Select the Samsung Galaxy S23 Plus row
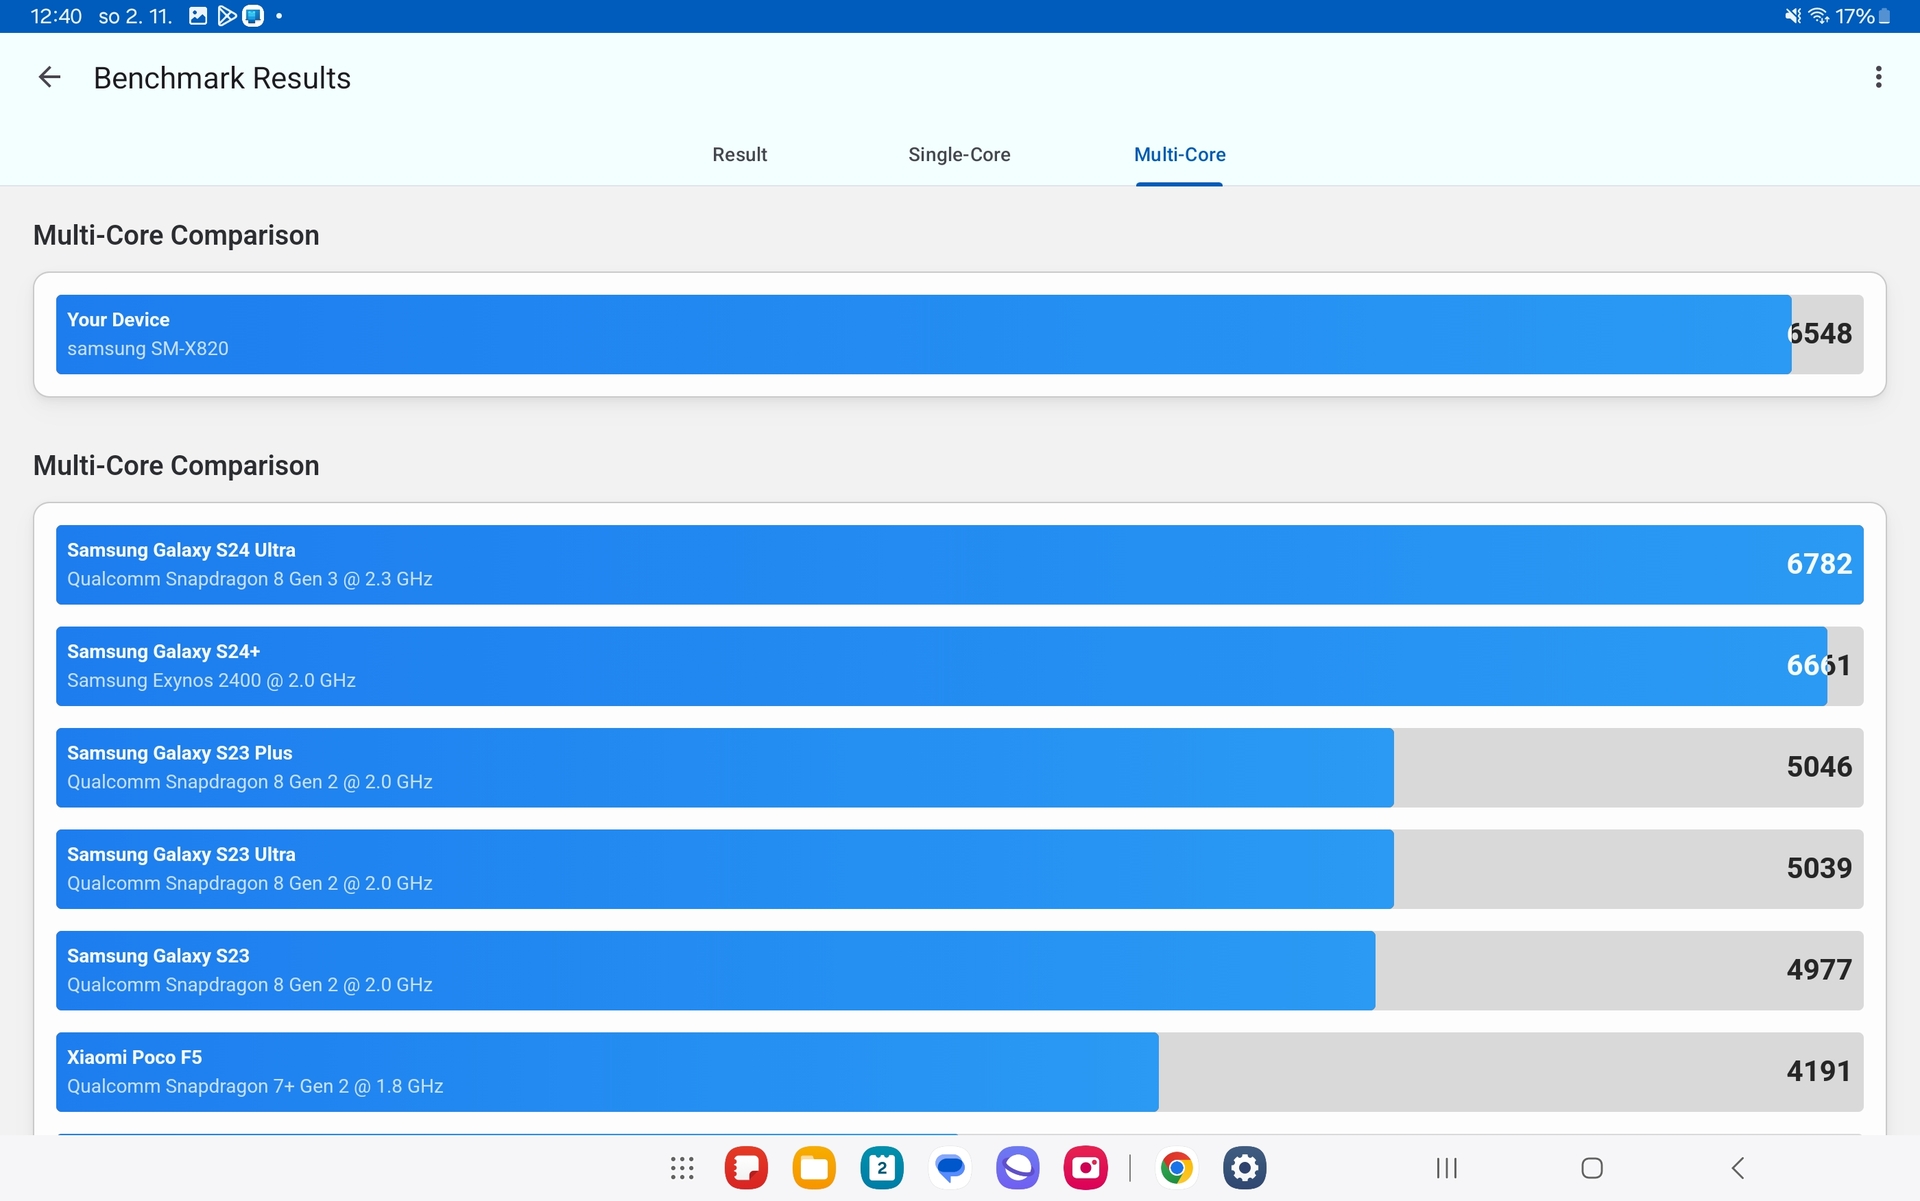The image size is (1920, 1201). 959,768
